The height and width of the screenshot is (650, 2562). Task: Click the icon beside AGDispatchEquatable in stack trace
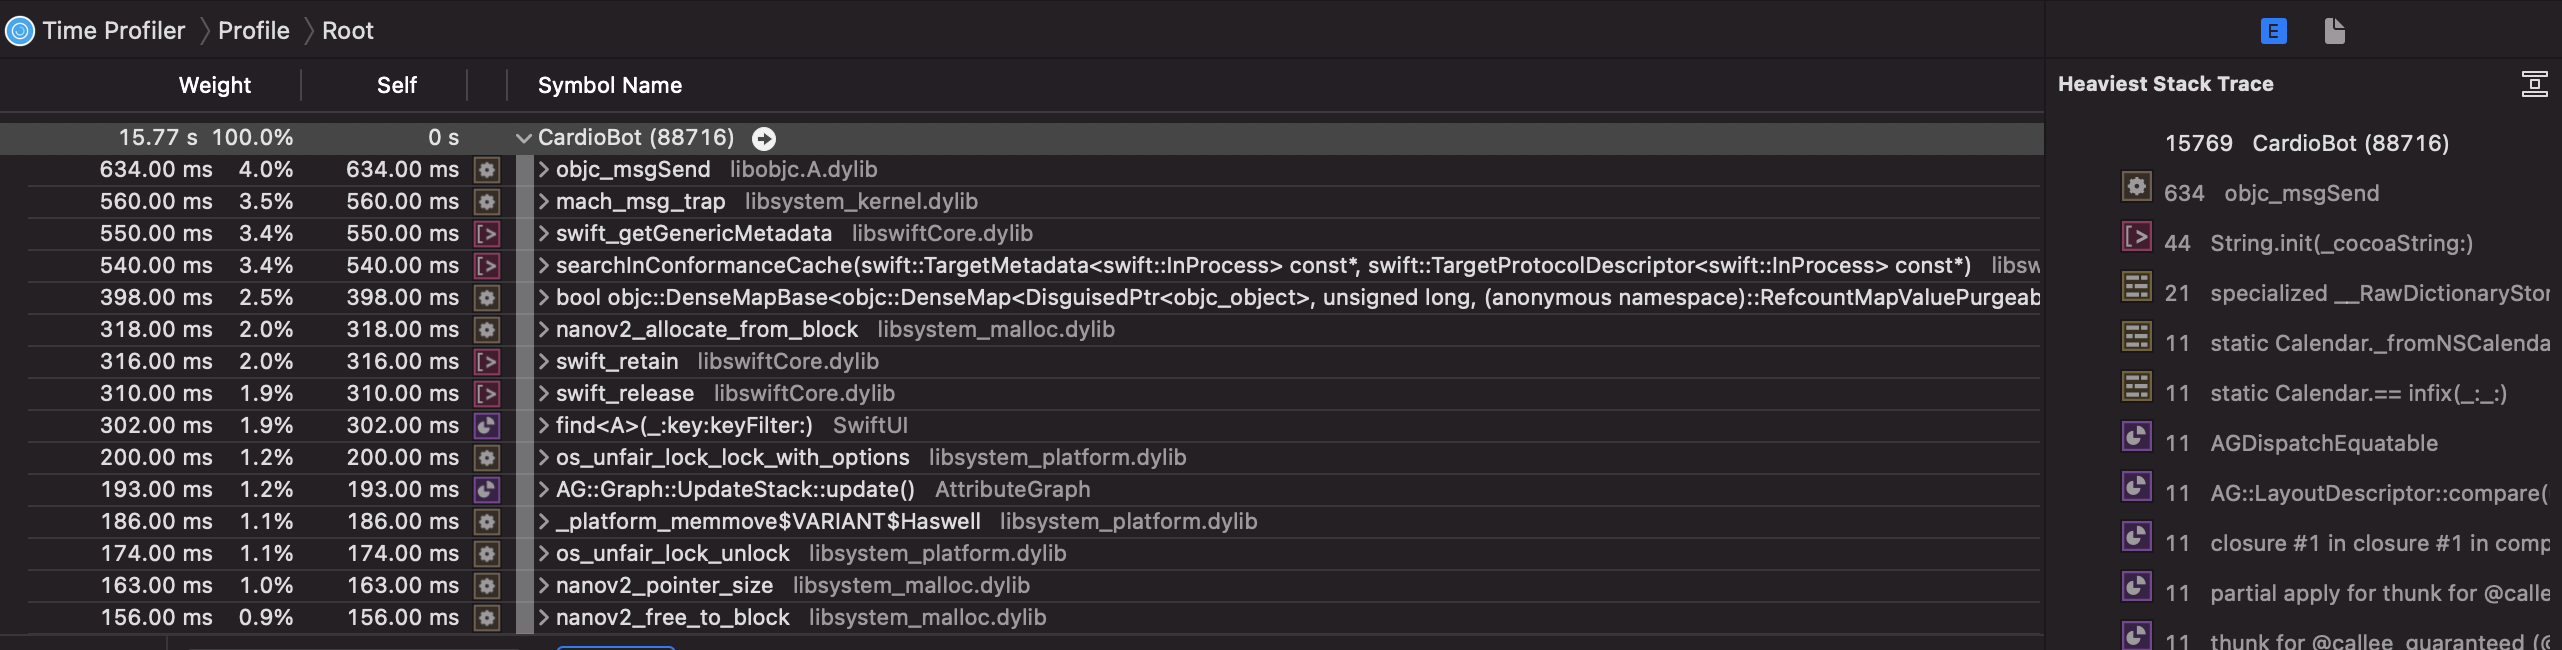tap(2136, 437)
